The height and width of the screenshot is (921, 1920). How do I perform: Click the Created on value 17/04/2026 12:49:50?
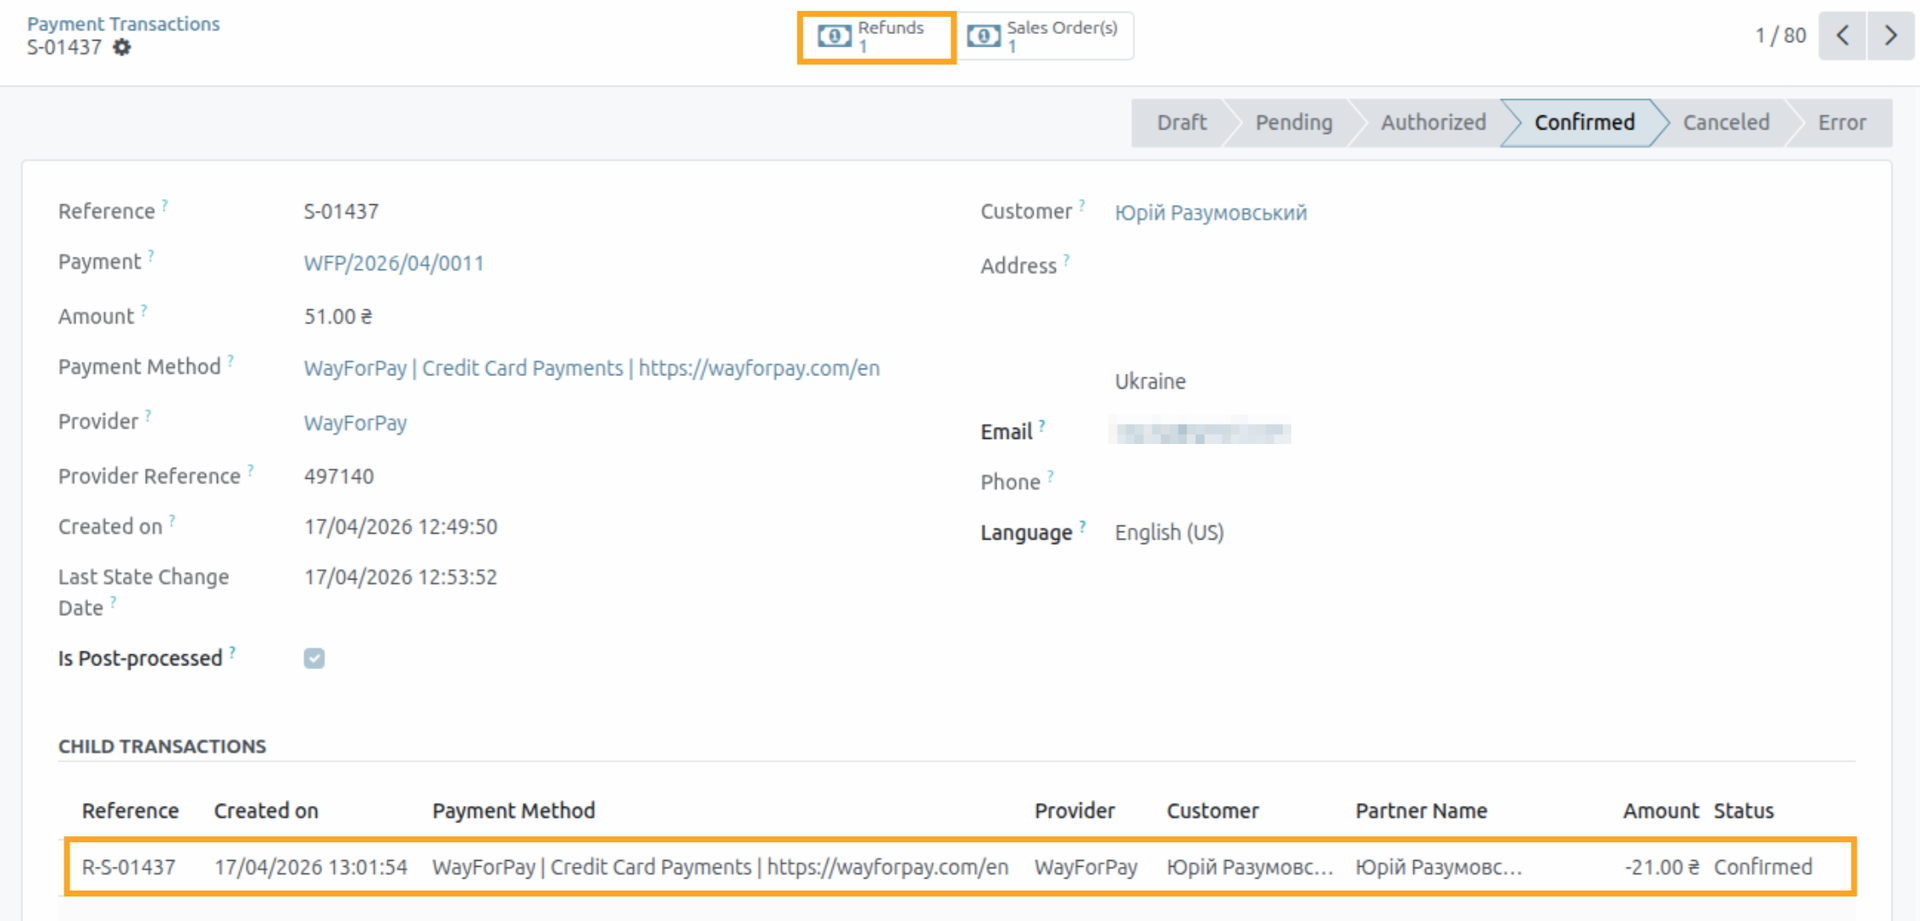point(401,527)
